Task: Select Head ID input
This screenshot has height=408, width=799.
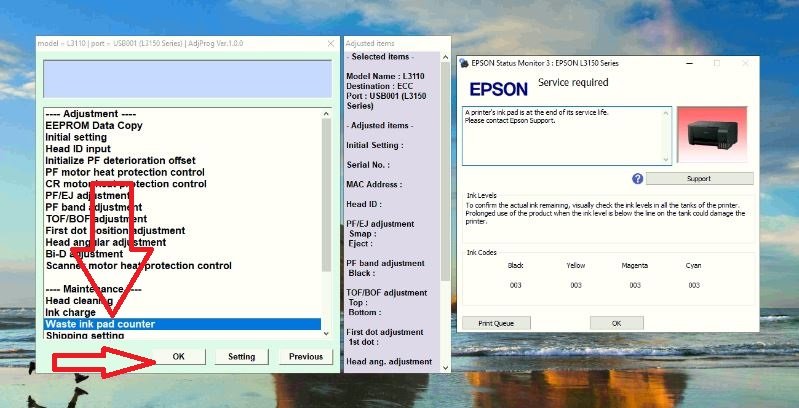Action: [78, 149]
